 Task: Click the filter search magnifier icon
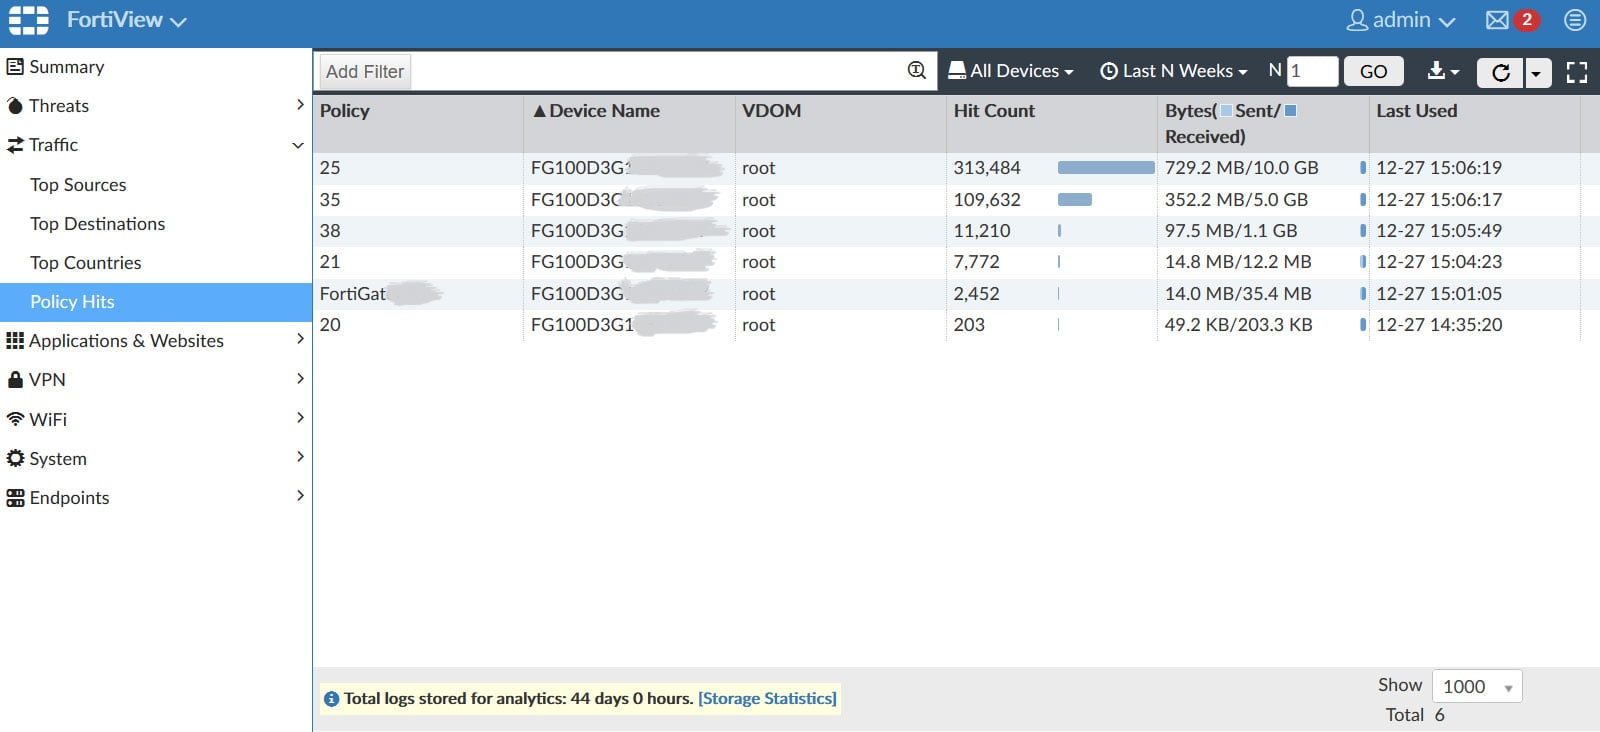(x=916, y=70)
